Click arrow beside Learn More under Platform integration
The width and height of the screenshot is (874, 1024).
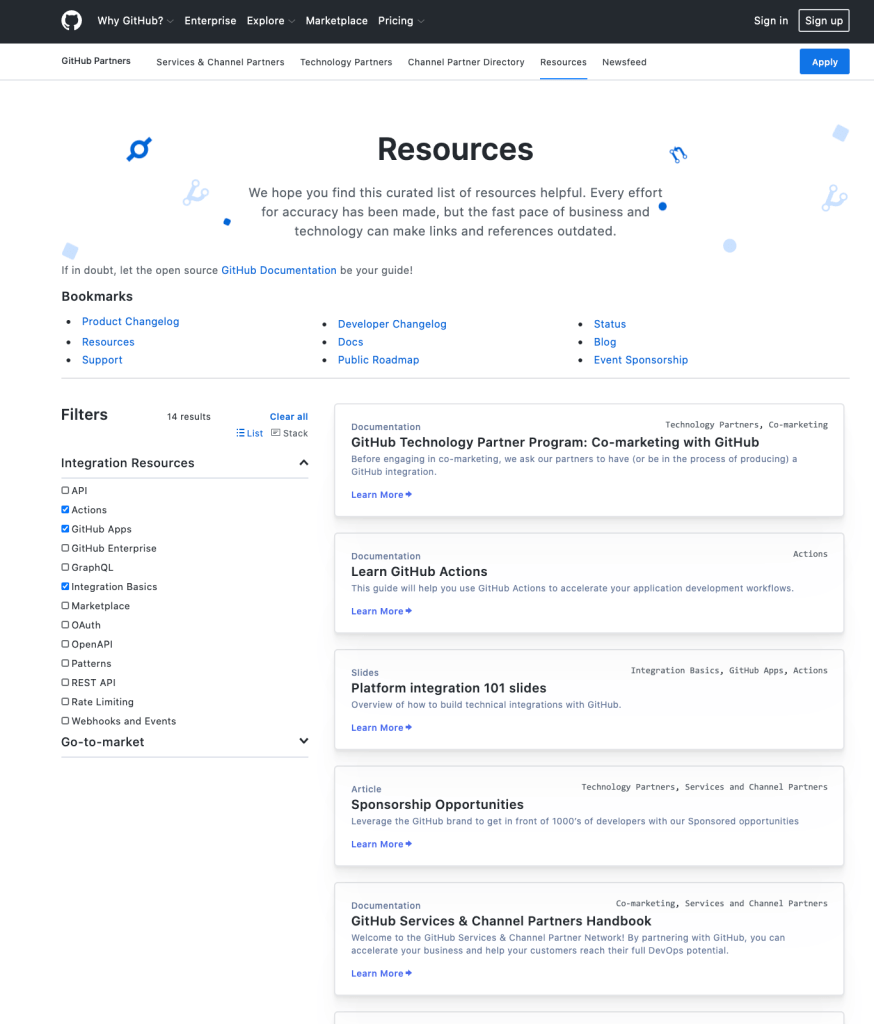(408, 728)
